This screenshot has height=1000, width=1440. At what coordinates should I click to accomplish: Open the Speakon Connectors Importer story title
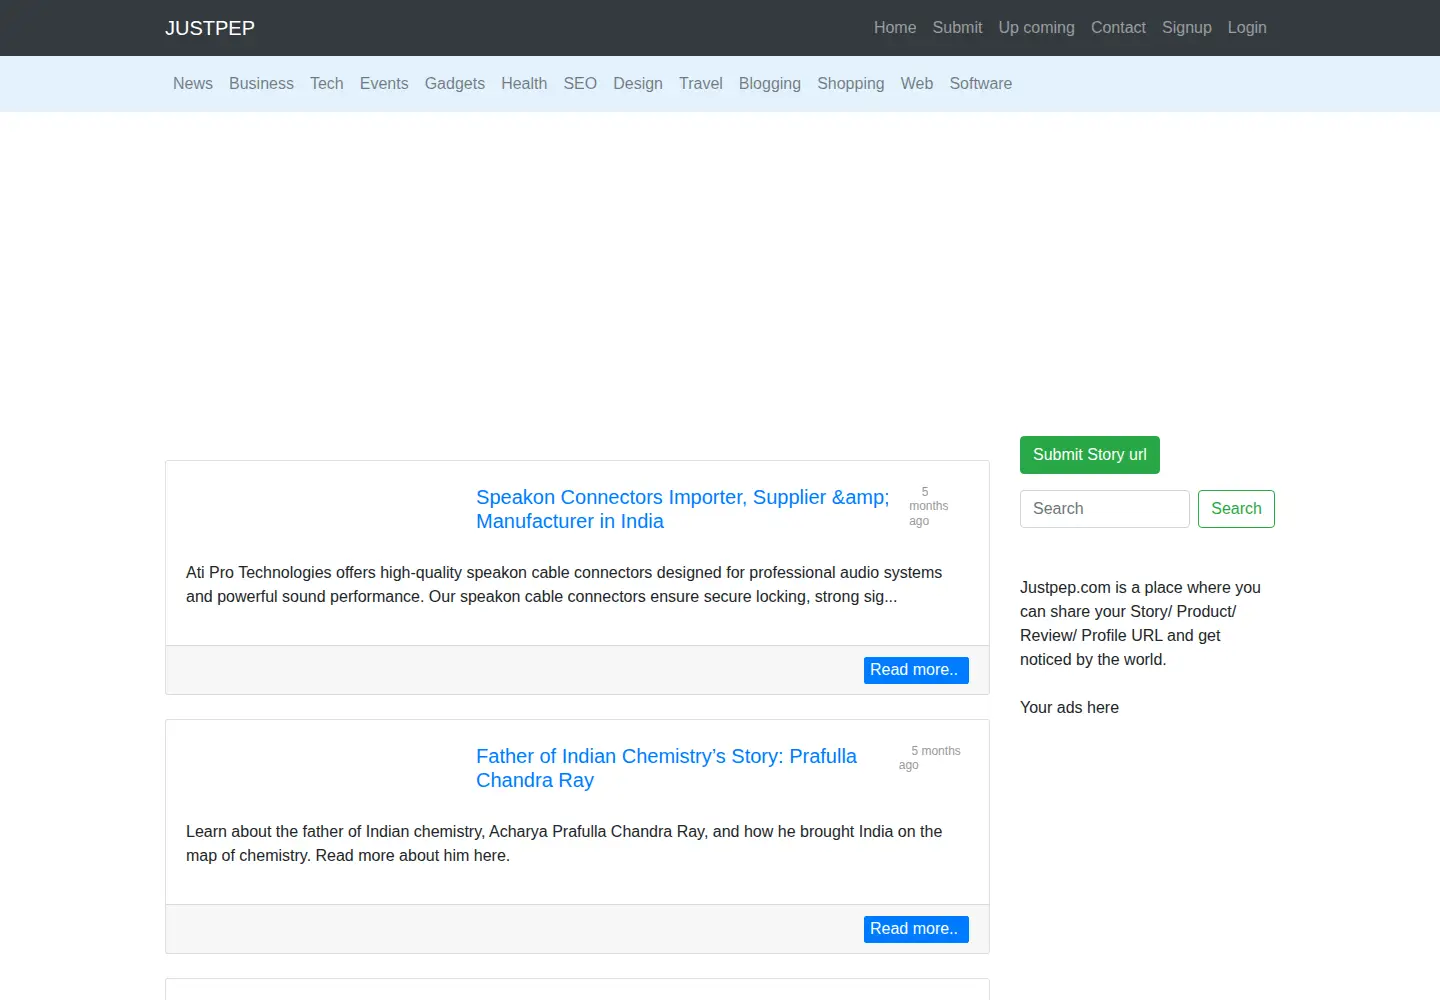682,509
